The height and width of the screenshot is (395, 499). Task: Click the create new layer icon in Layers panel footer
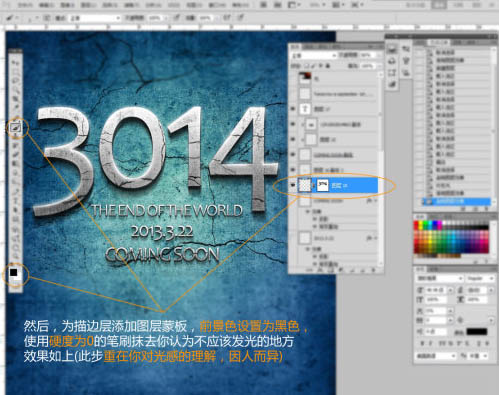363,270
